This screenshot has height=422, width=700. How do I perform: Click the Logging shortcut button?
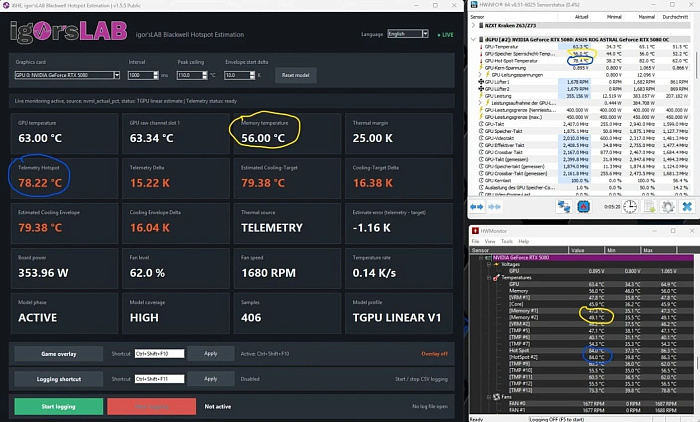[59, 379]
